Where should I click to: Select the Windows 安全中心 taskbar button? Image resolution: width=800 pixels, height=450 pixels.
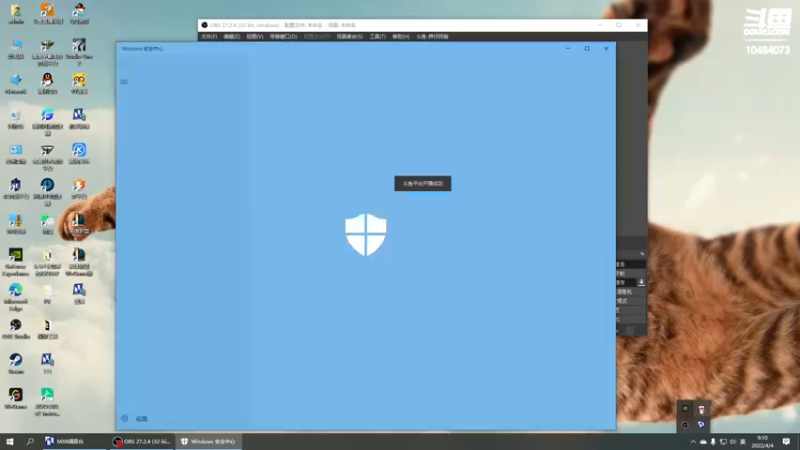pyautogui.click(x=209, y=441)
